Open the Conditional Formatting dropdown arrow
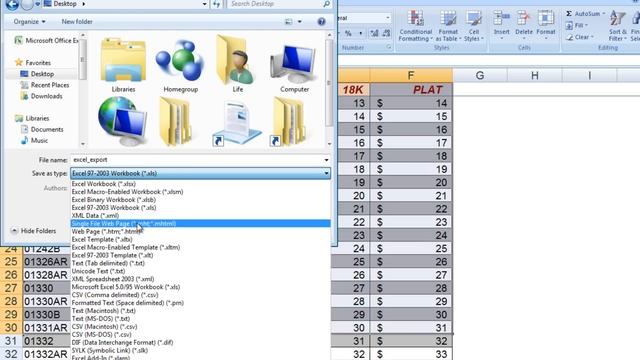Screen dimensions: 640x360 click(x=431, y=39)
